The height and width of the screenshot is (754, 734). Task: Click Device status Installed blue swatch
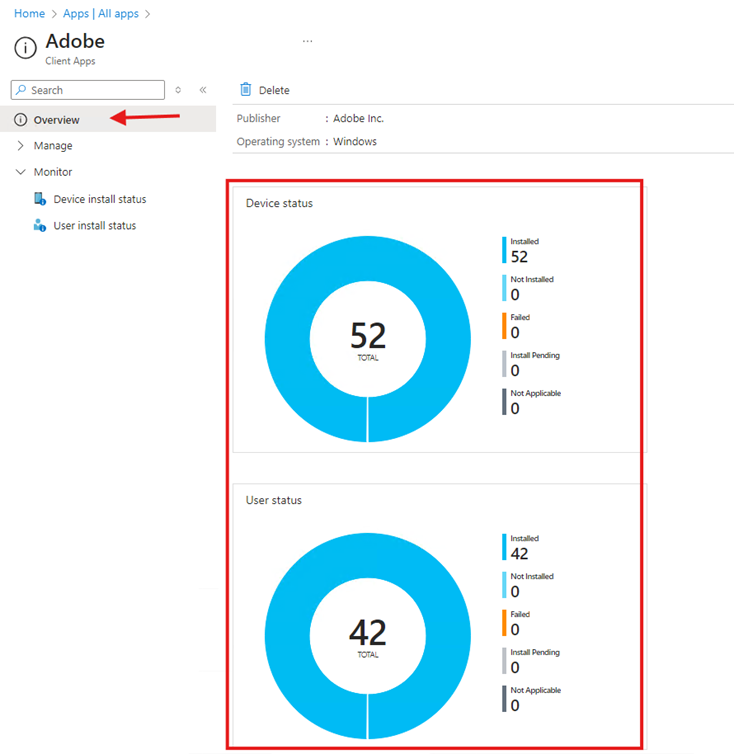coord(504,250)
